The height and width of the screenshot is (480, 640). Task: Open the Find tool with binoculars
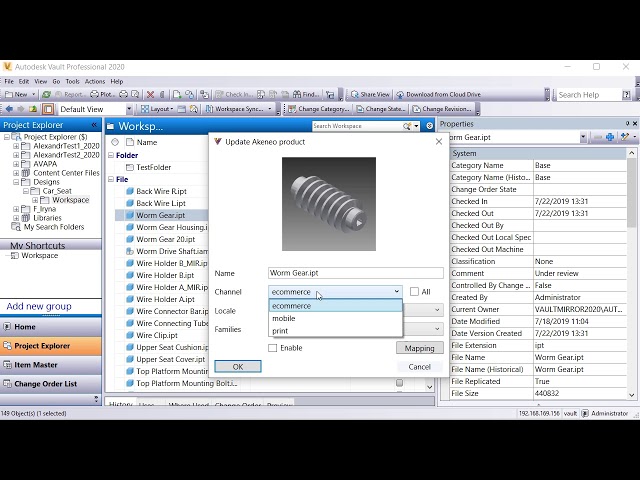click(306, 95)
